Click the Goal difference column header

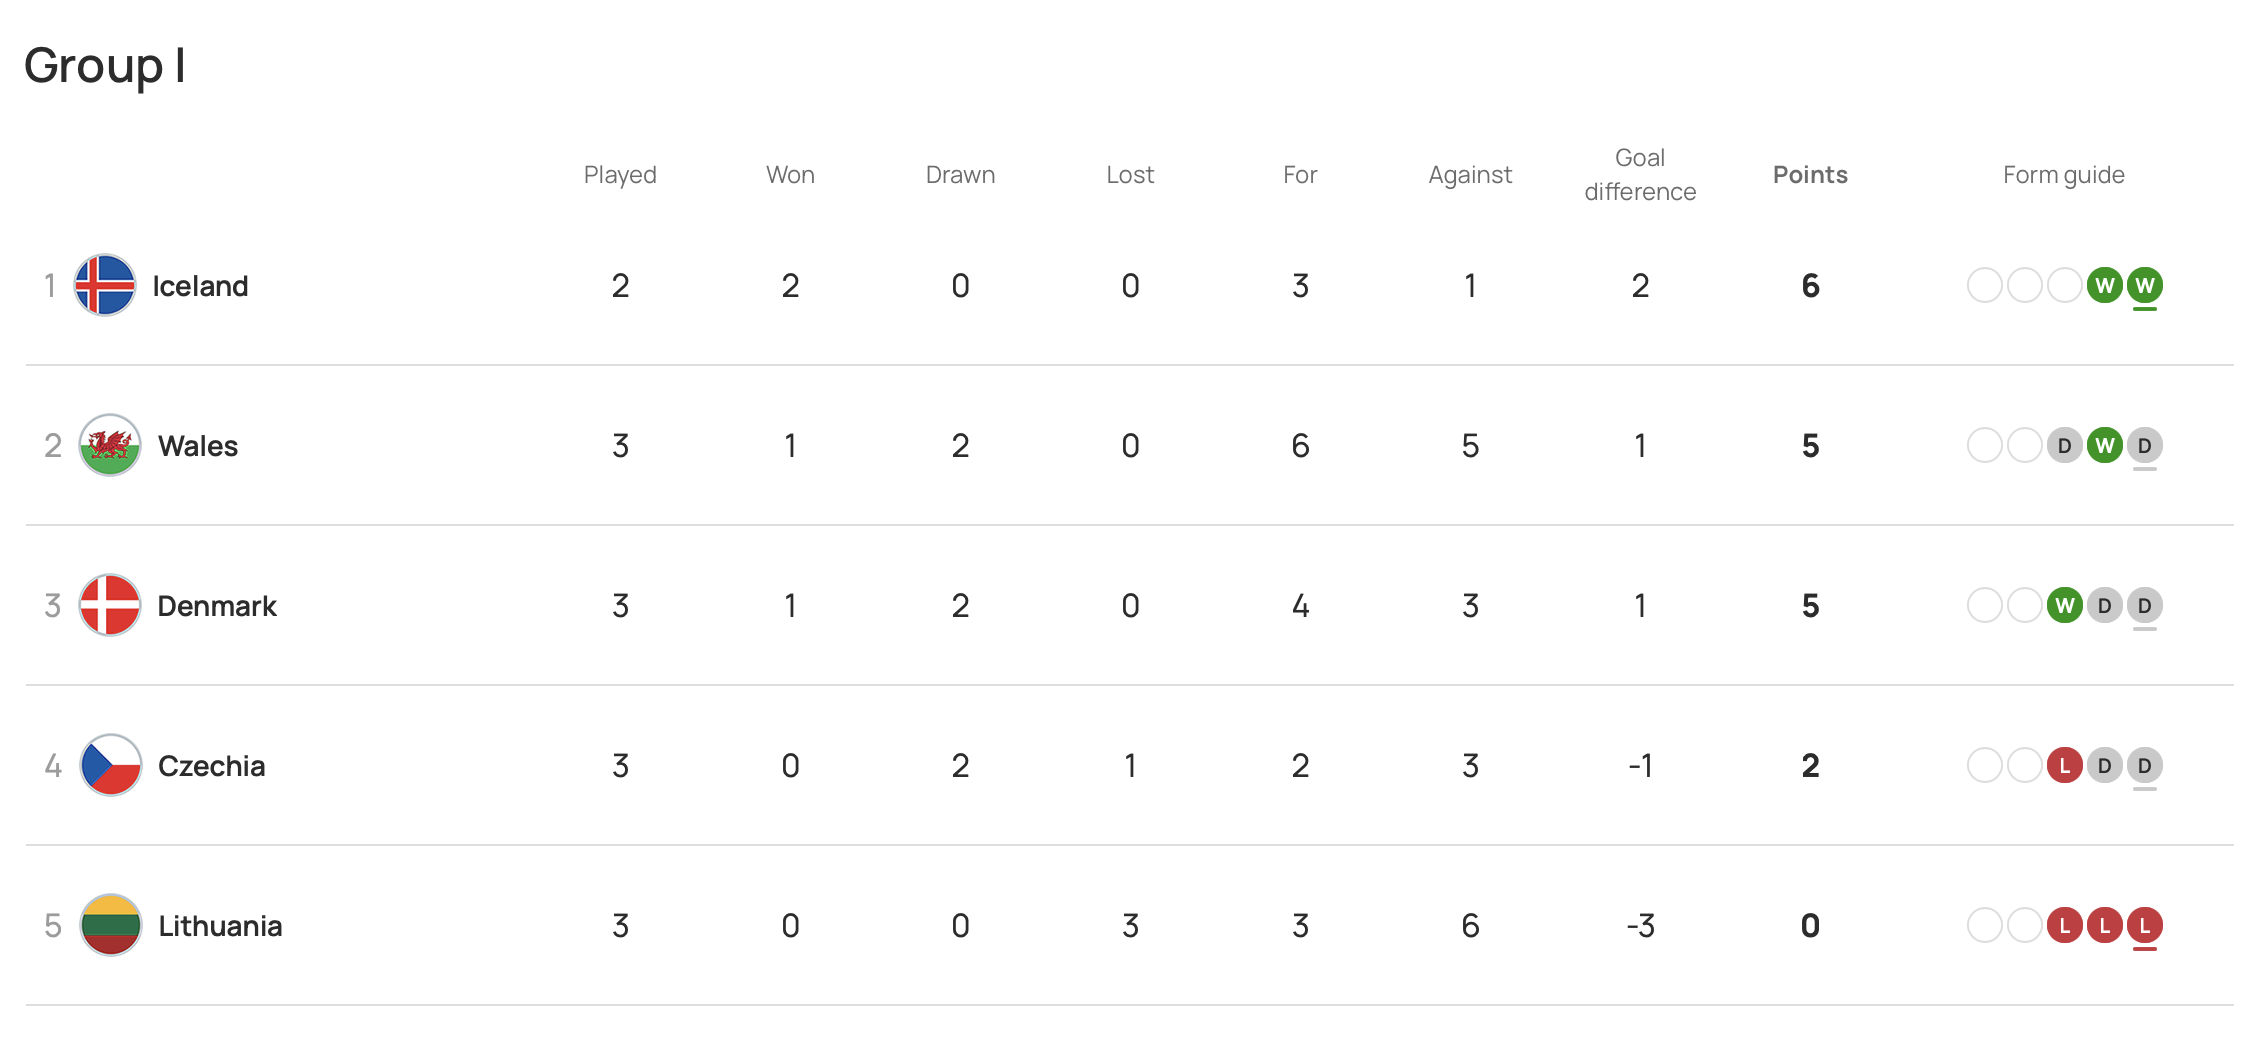(1640, 175)
